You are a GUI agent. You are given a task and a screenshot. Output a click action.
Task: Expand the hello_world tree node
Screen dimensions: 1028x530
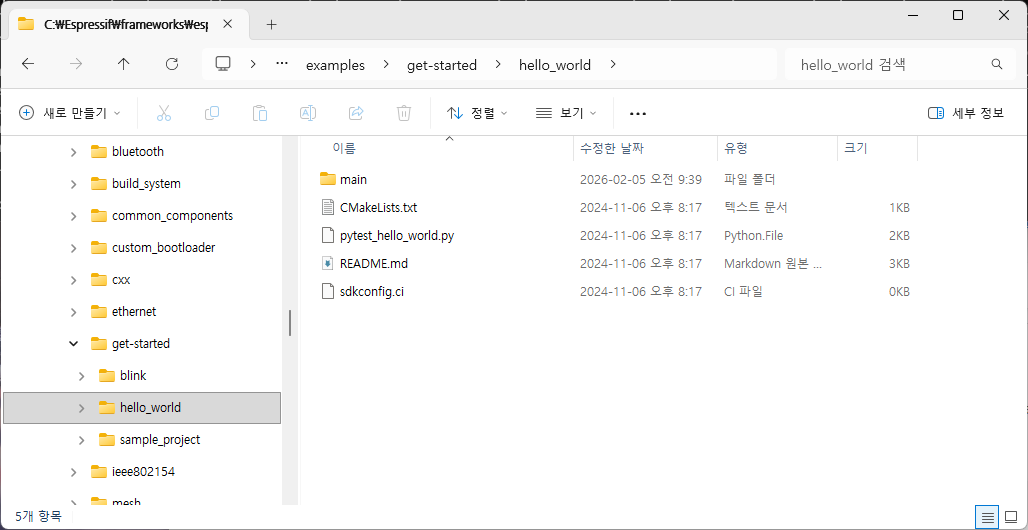tap(81, 408)
